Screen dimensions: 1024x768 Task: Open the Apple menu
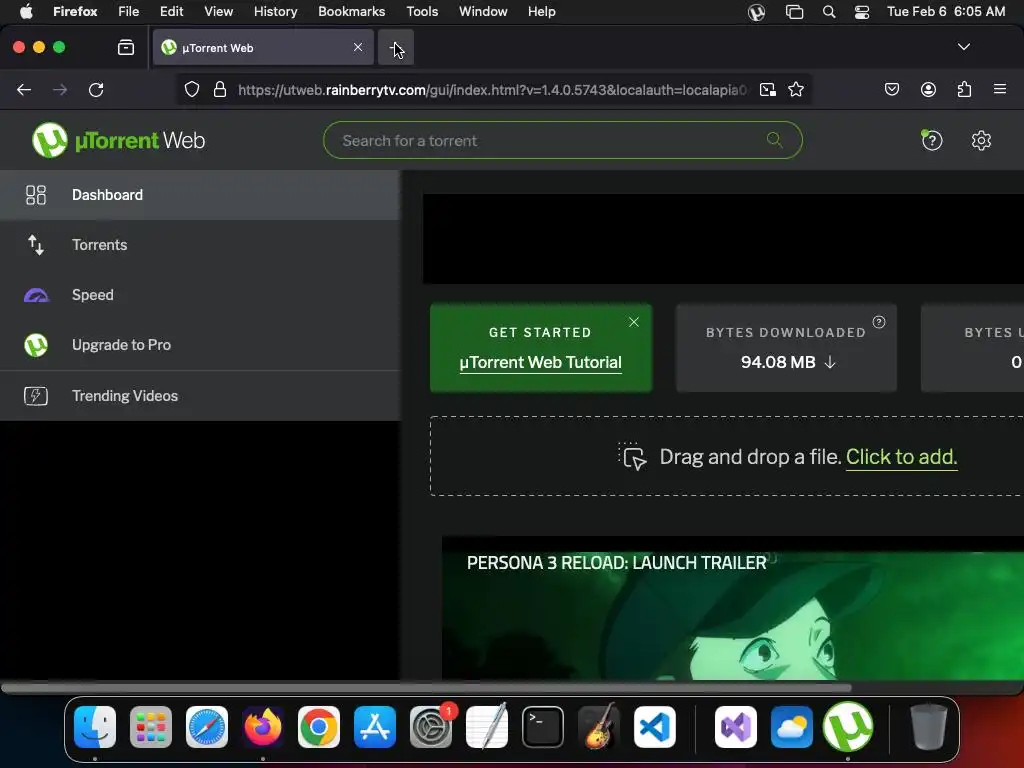point(26,11)
